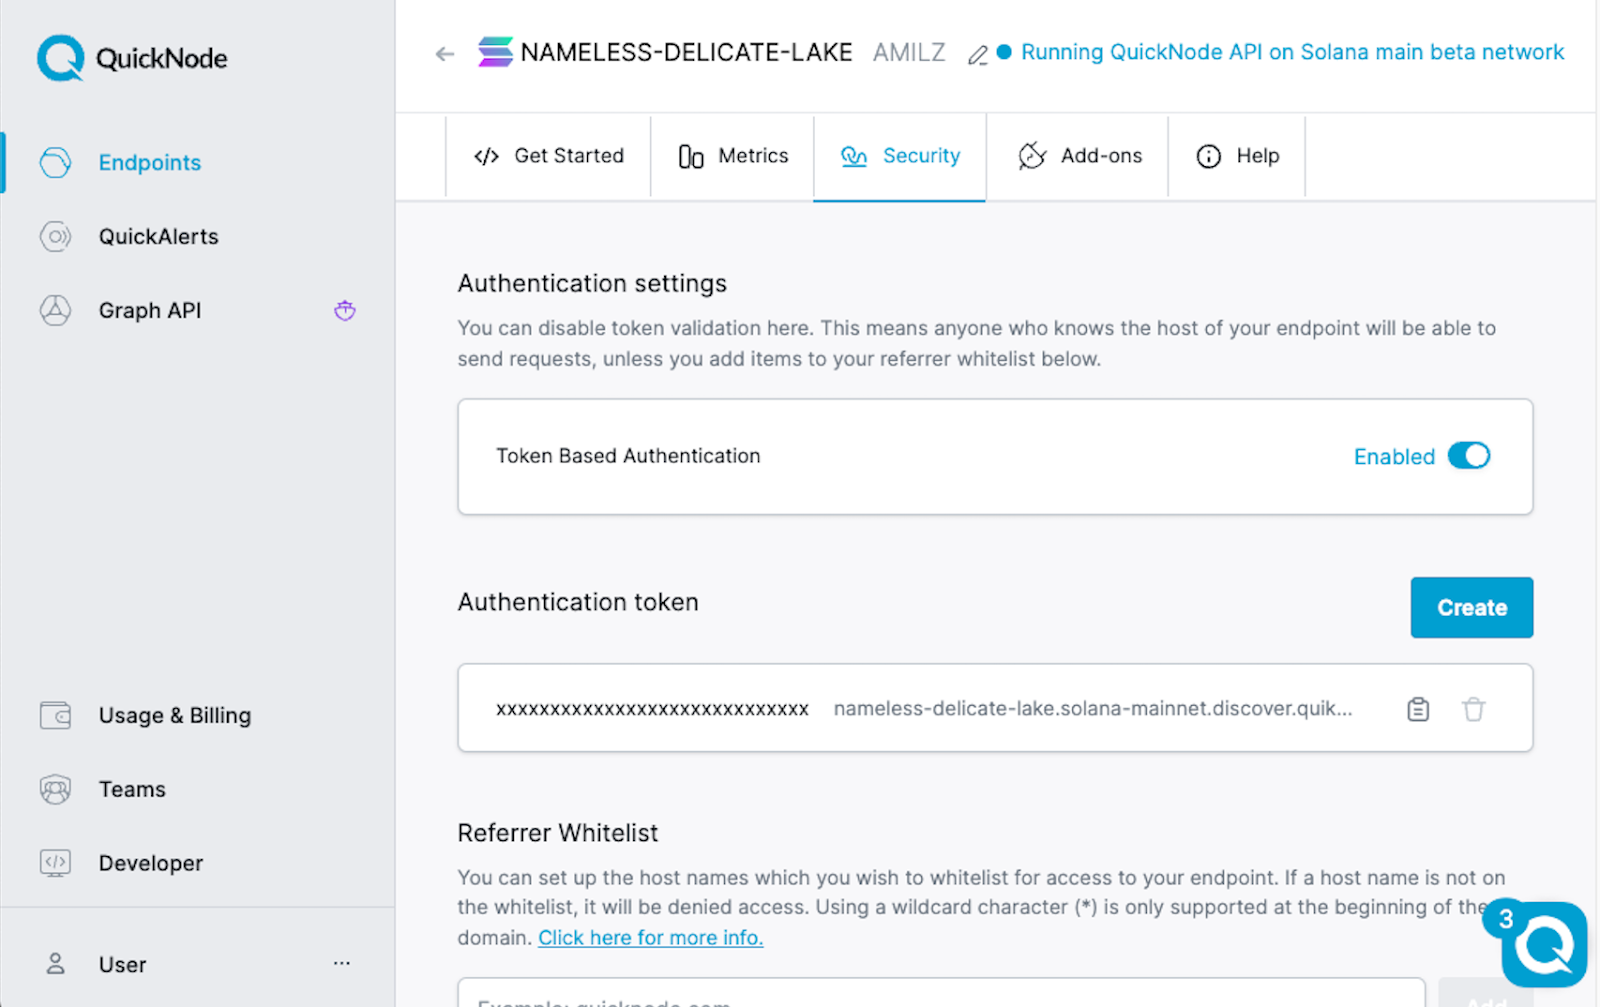Click the referrer whitelist host name field
The height and width of the screenshot is (1007, 1600).
pos(941,992)
